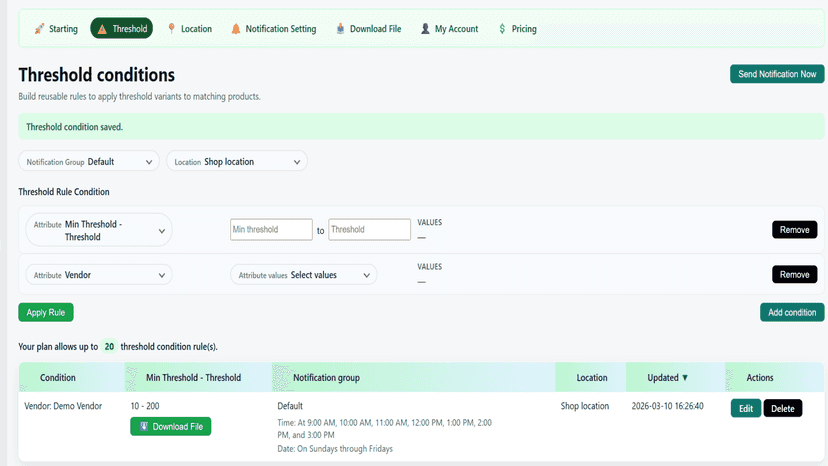This screenshot has width=828, height=466.
Task: Focus the Min threshold input field
Action: coord(271,229)
